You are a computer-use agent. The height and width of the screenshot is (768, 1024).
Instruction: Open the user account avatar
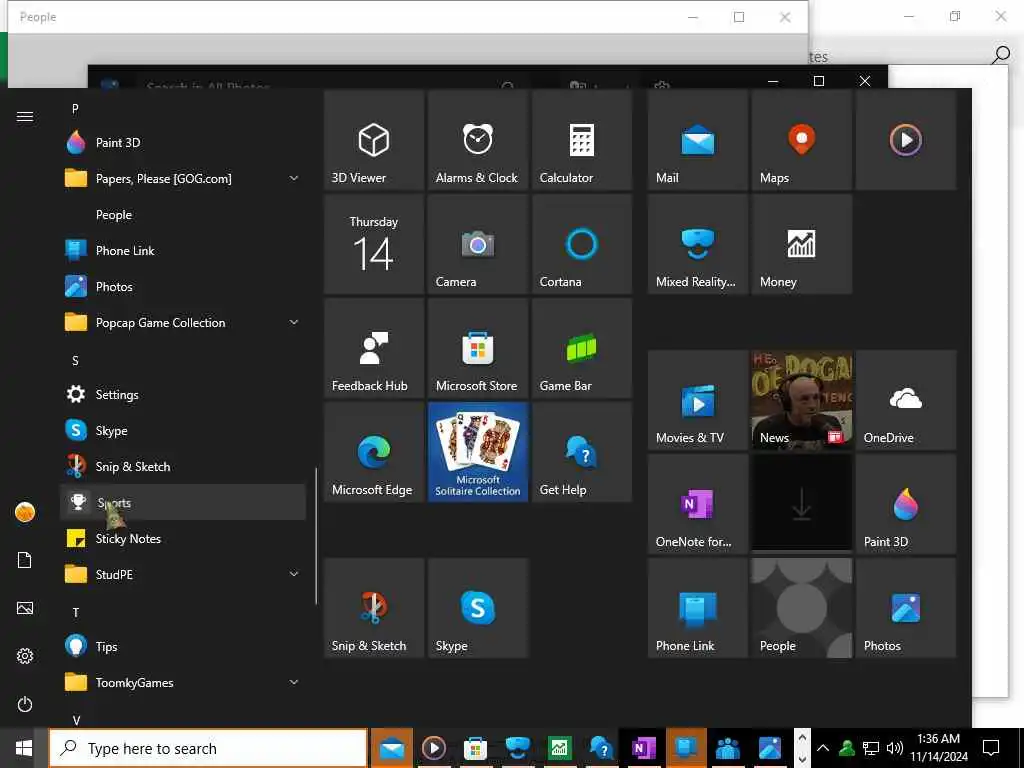(x=25, y=512)
